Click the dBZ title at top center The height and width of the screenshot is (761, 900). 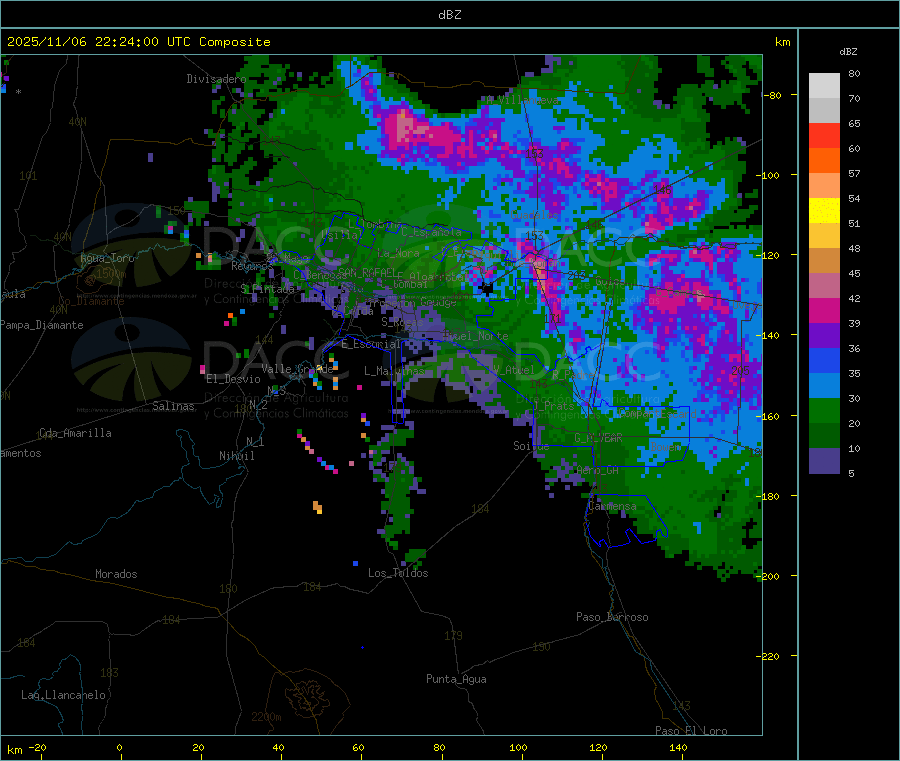[449, 15]
